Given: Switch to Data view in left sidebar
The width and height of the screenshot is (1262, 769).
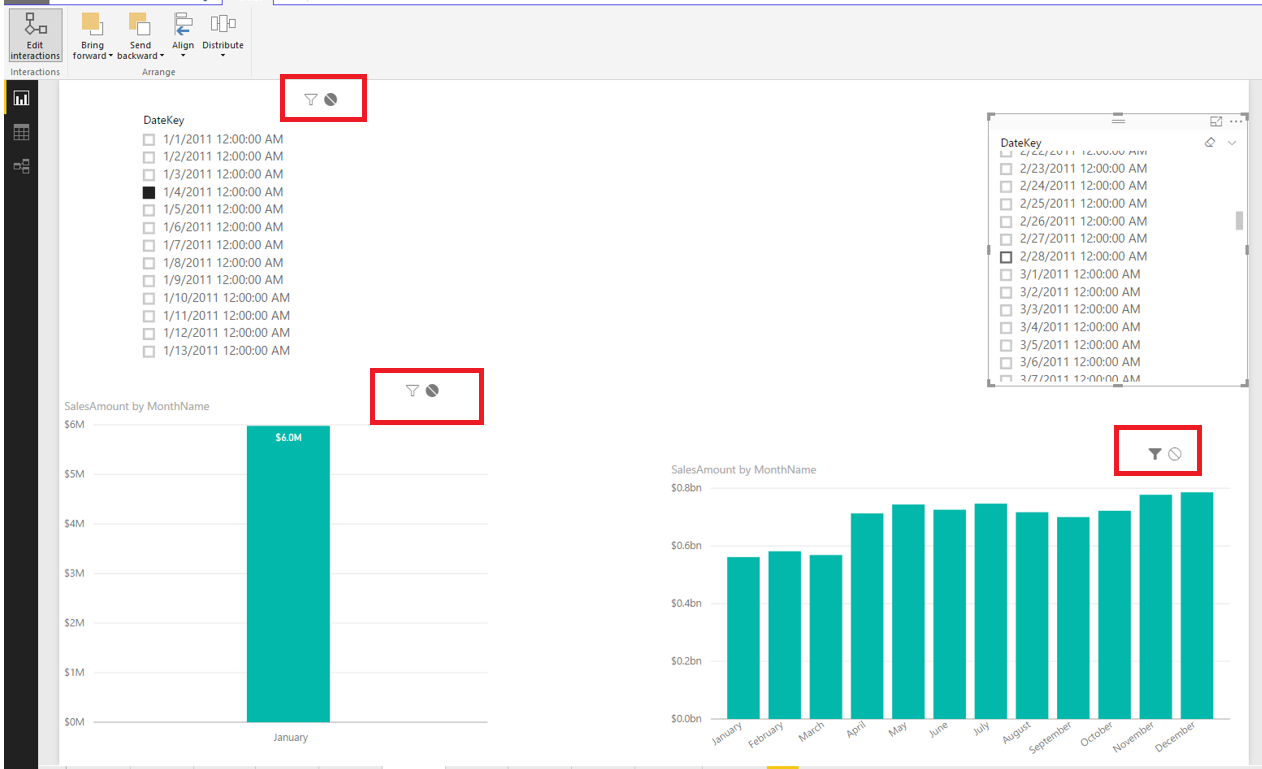Looking at the screenshot, I should pyautogui.click(x=21, y=132).
